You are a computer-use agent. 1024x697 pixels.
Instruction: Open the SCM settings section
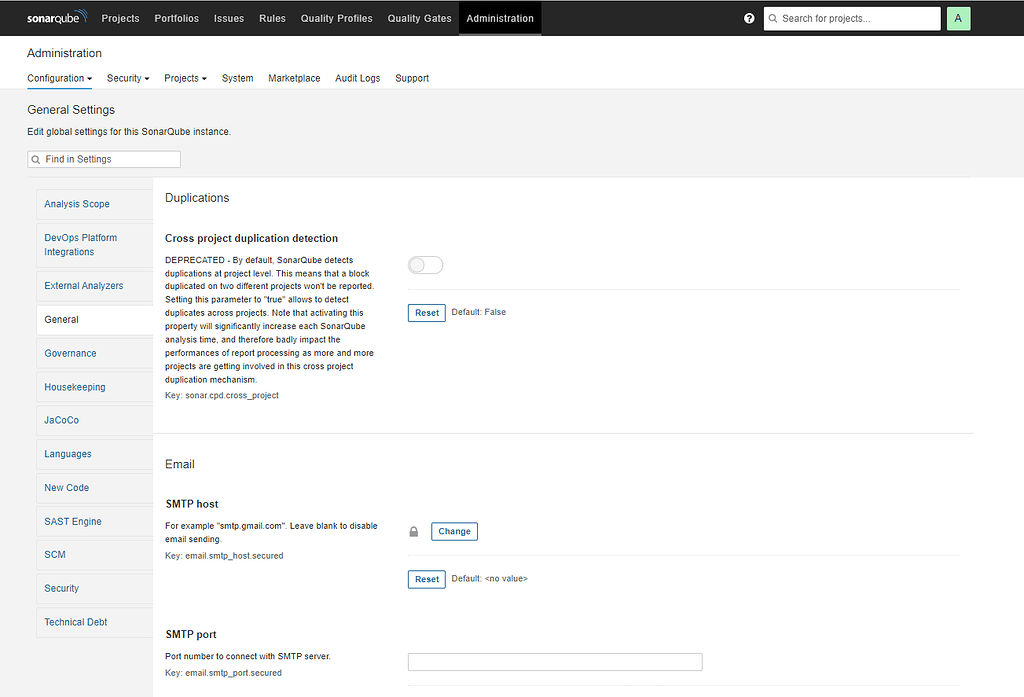[54, 554]
